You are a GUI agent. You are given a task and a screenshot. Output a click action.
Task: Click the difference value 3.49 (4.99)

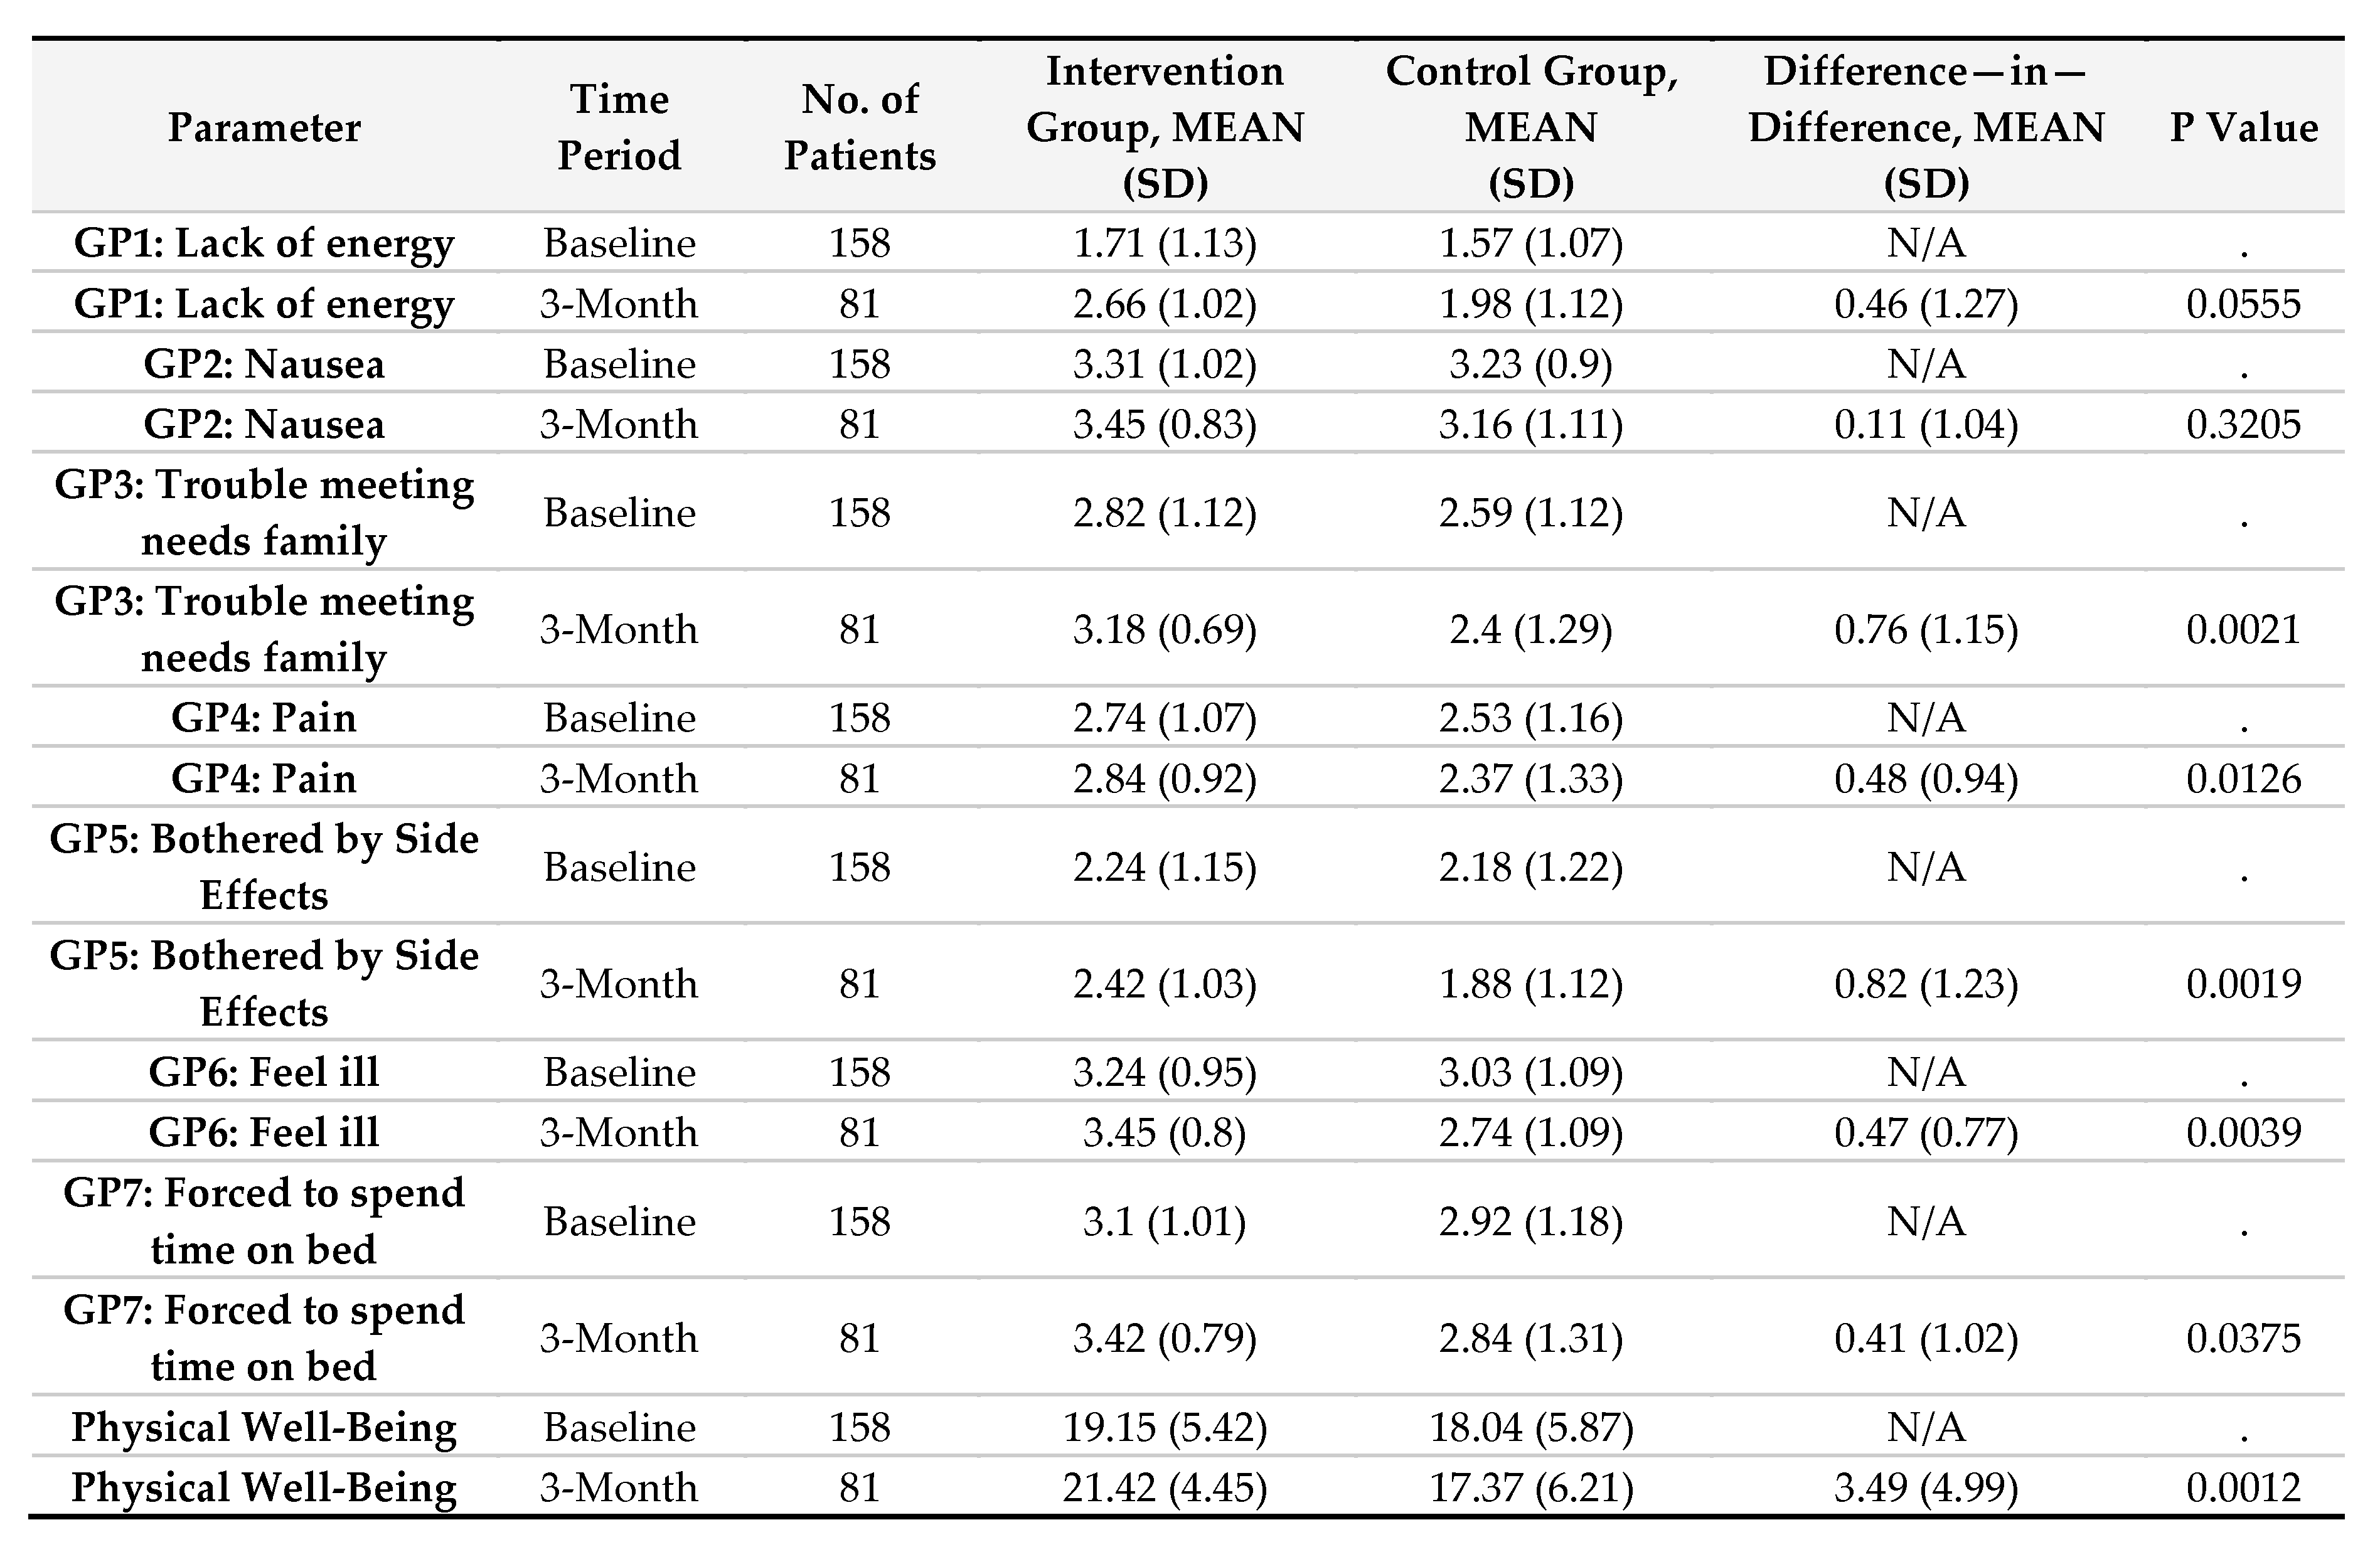pyautogui.click(x=1926, y=1487)
